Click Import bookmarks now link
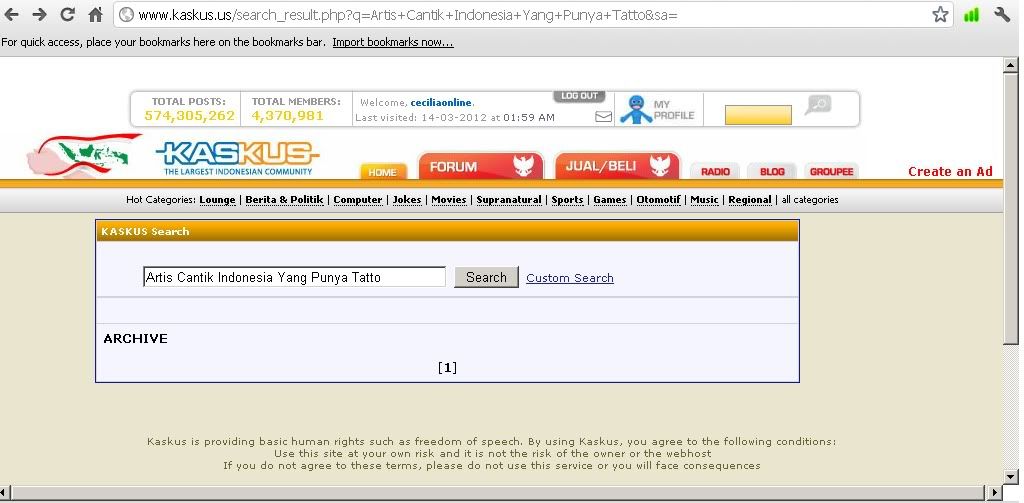Image resolution: width=1024 pixels, height=503 pixels. click(392, 42)
